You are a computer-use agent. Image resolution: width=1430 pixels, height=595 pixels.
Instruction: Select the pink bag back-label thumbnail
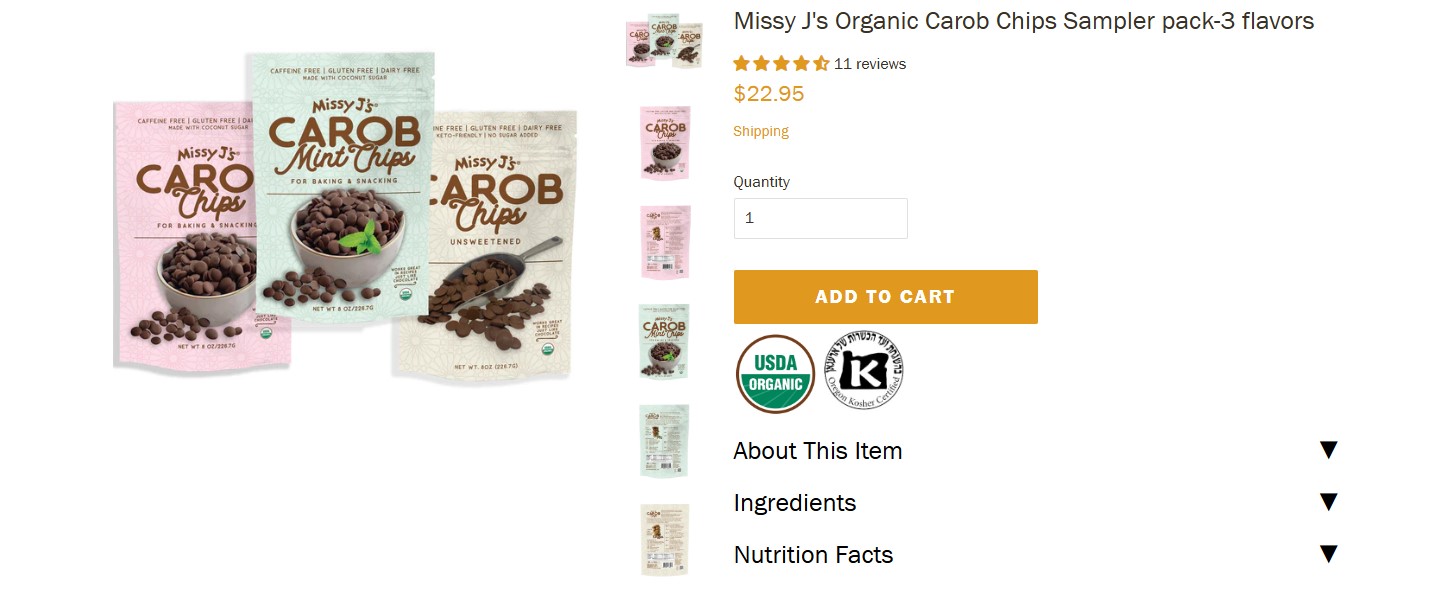(x=665, y=242)
